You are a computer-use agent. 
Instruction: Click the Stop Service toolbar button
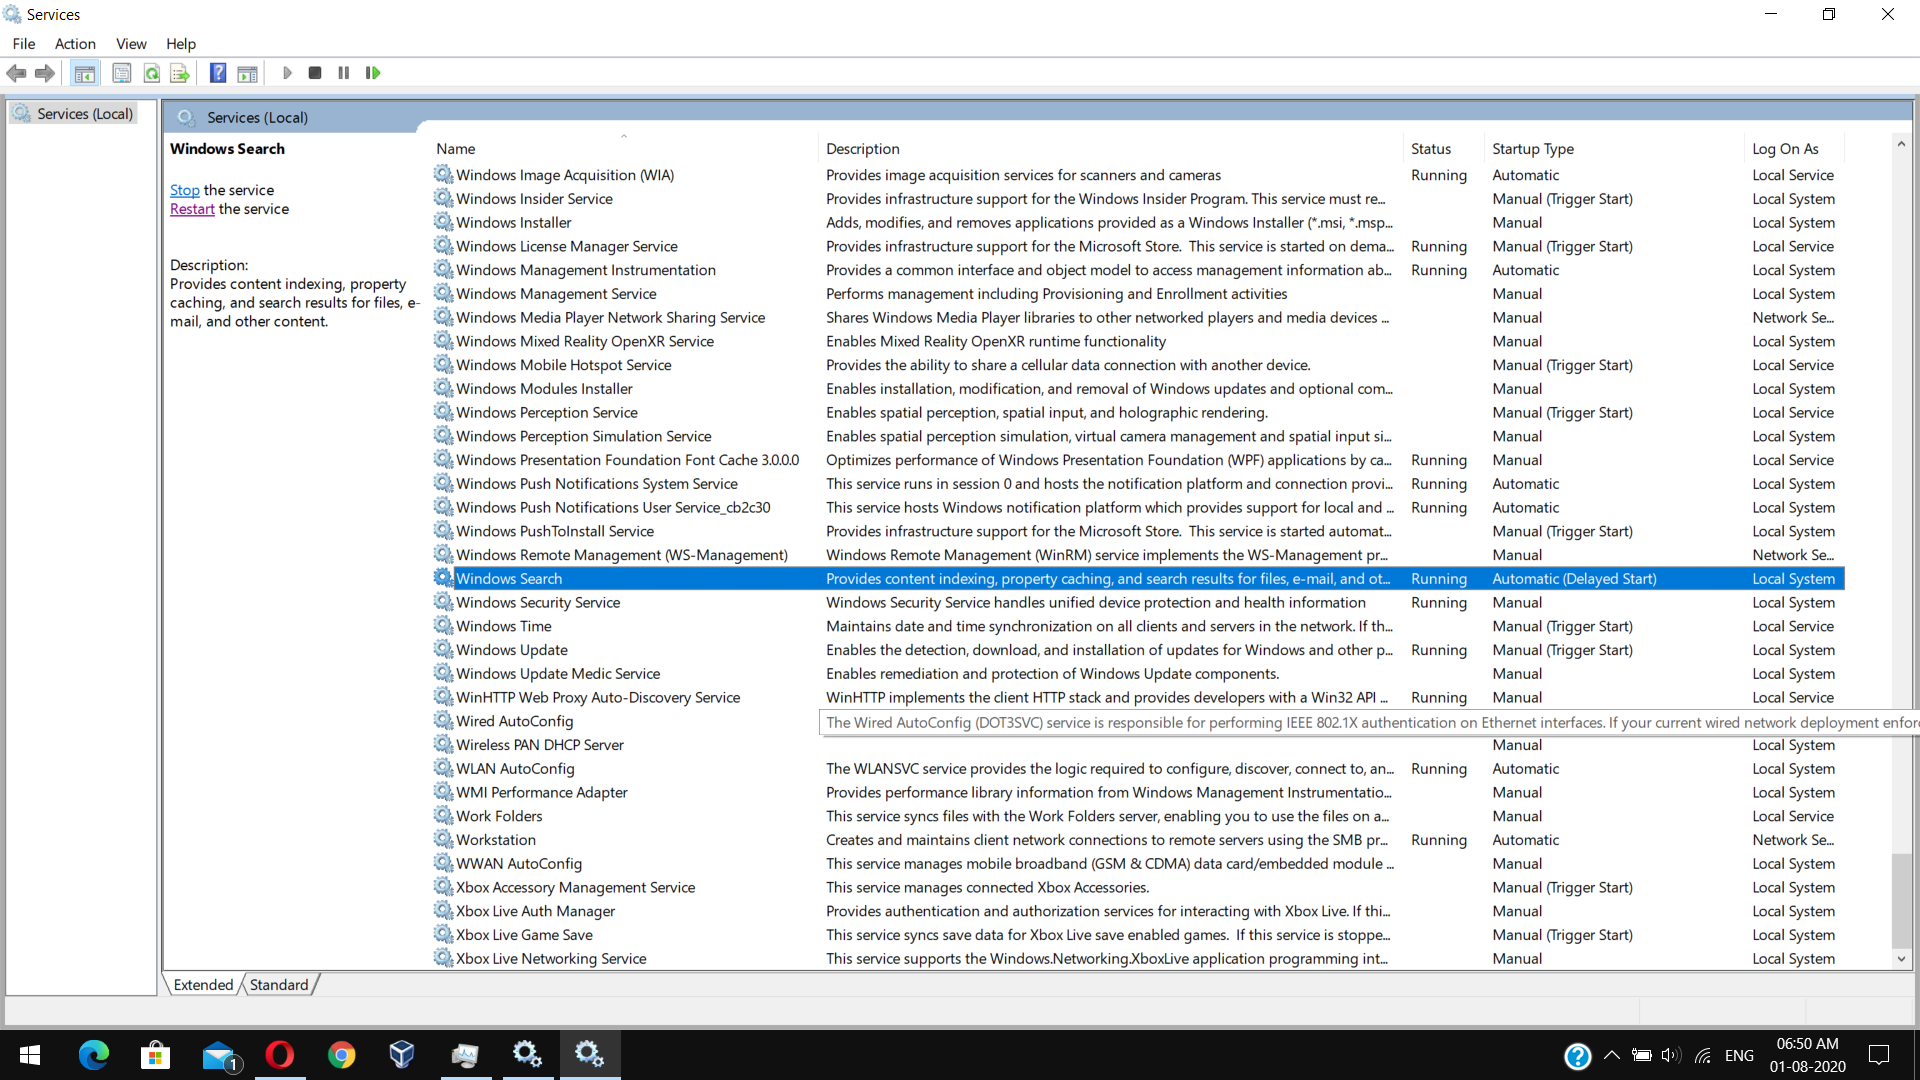coord(315,73)
